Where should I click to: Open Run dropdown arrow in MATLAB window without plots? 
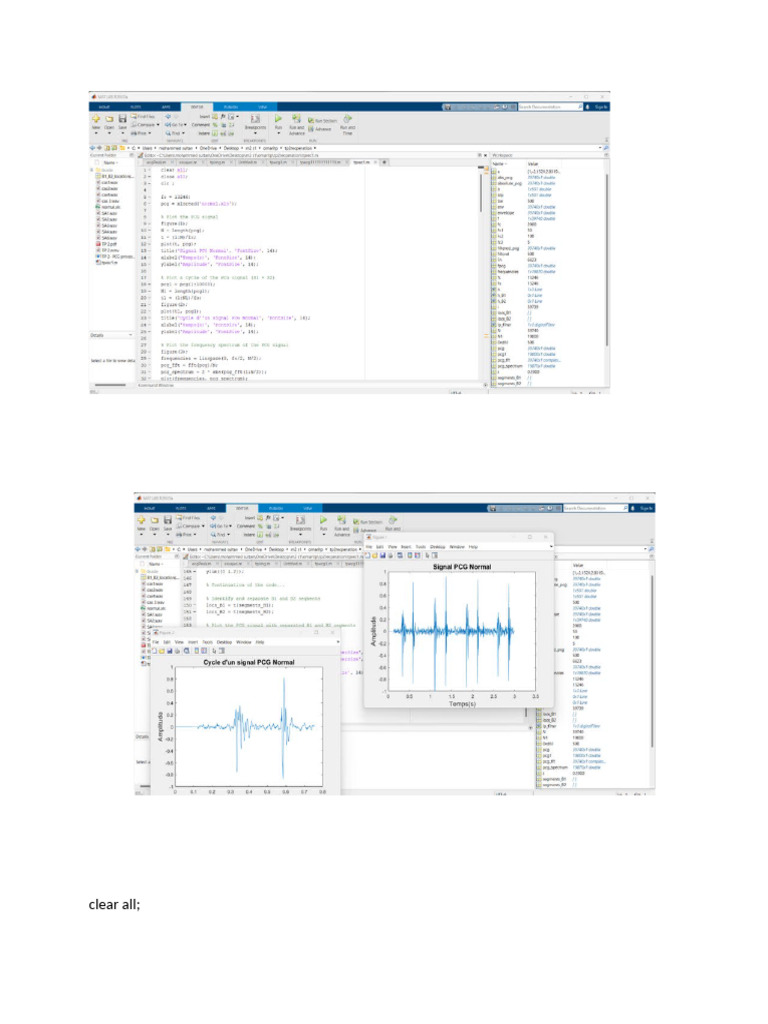click(x=278, y=133)
